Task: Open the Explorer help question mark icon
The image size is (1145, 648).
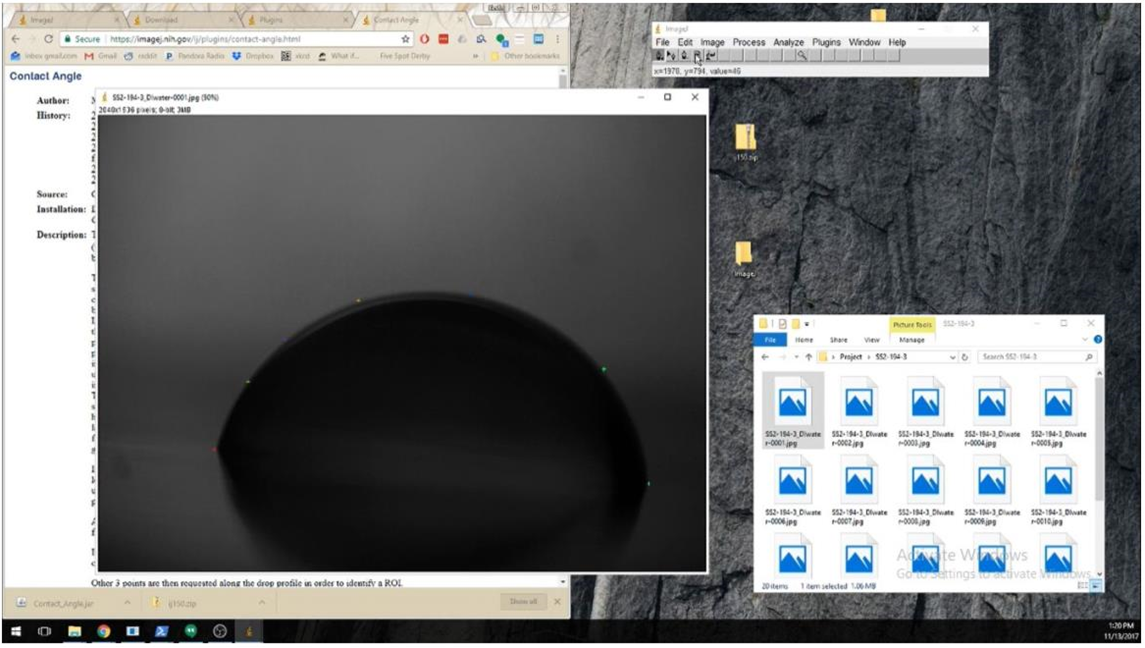Action: point(1097,340)
